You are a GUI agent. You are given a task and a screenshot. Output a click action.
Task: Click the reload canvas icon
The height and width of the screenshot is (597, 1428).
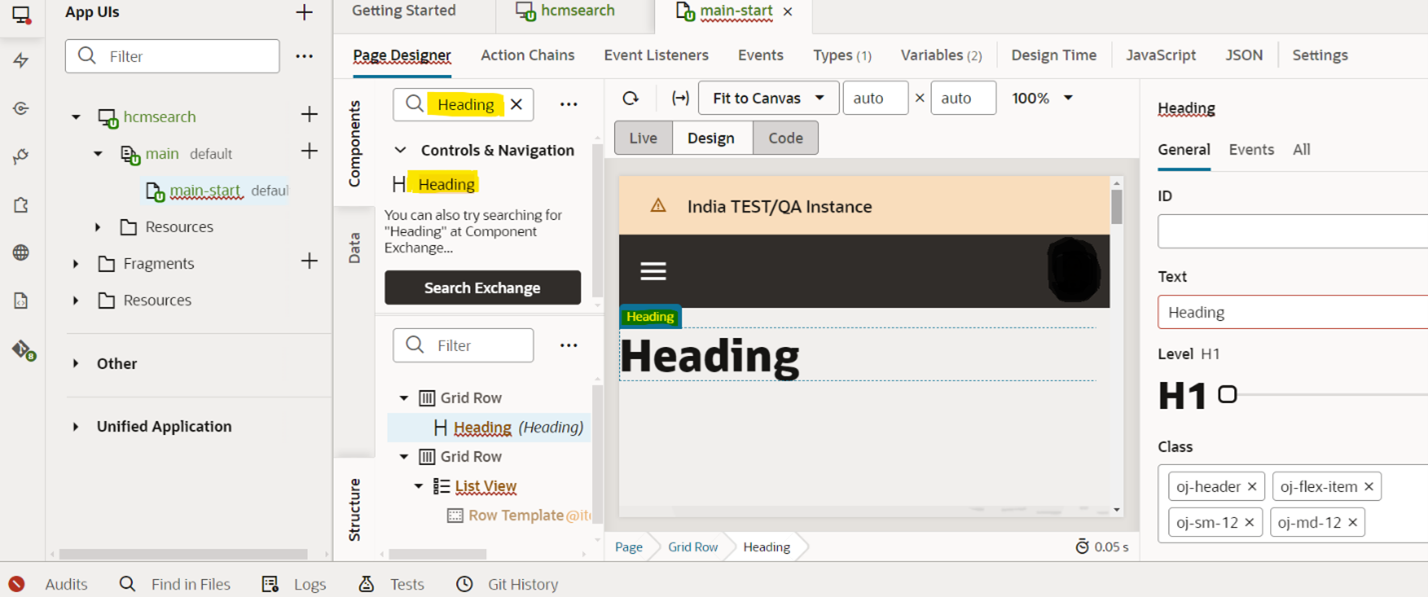(x=630, y=98)
